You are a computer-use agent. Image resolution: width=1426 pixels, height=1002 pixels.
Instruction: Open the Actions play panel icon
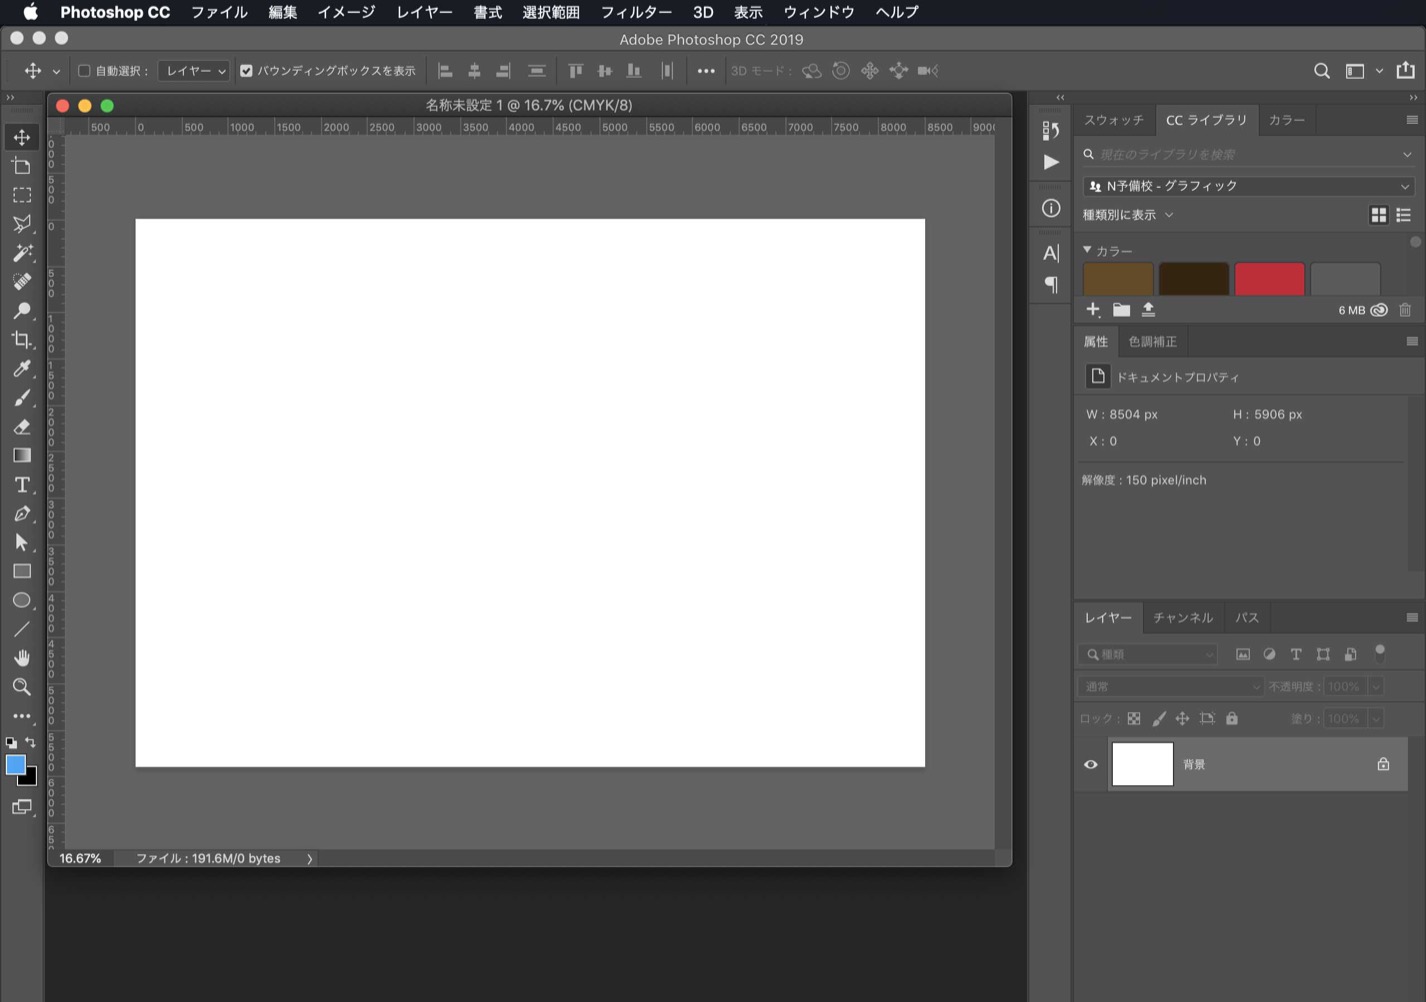tap(1051, 162)
